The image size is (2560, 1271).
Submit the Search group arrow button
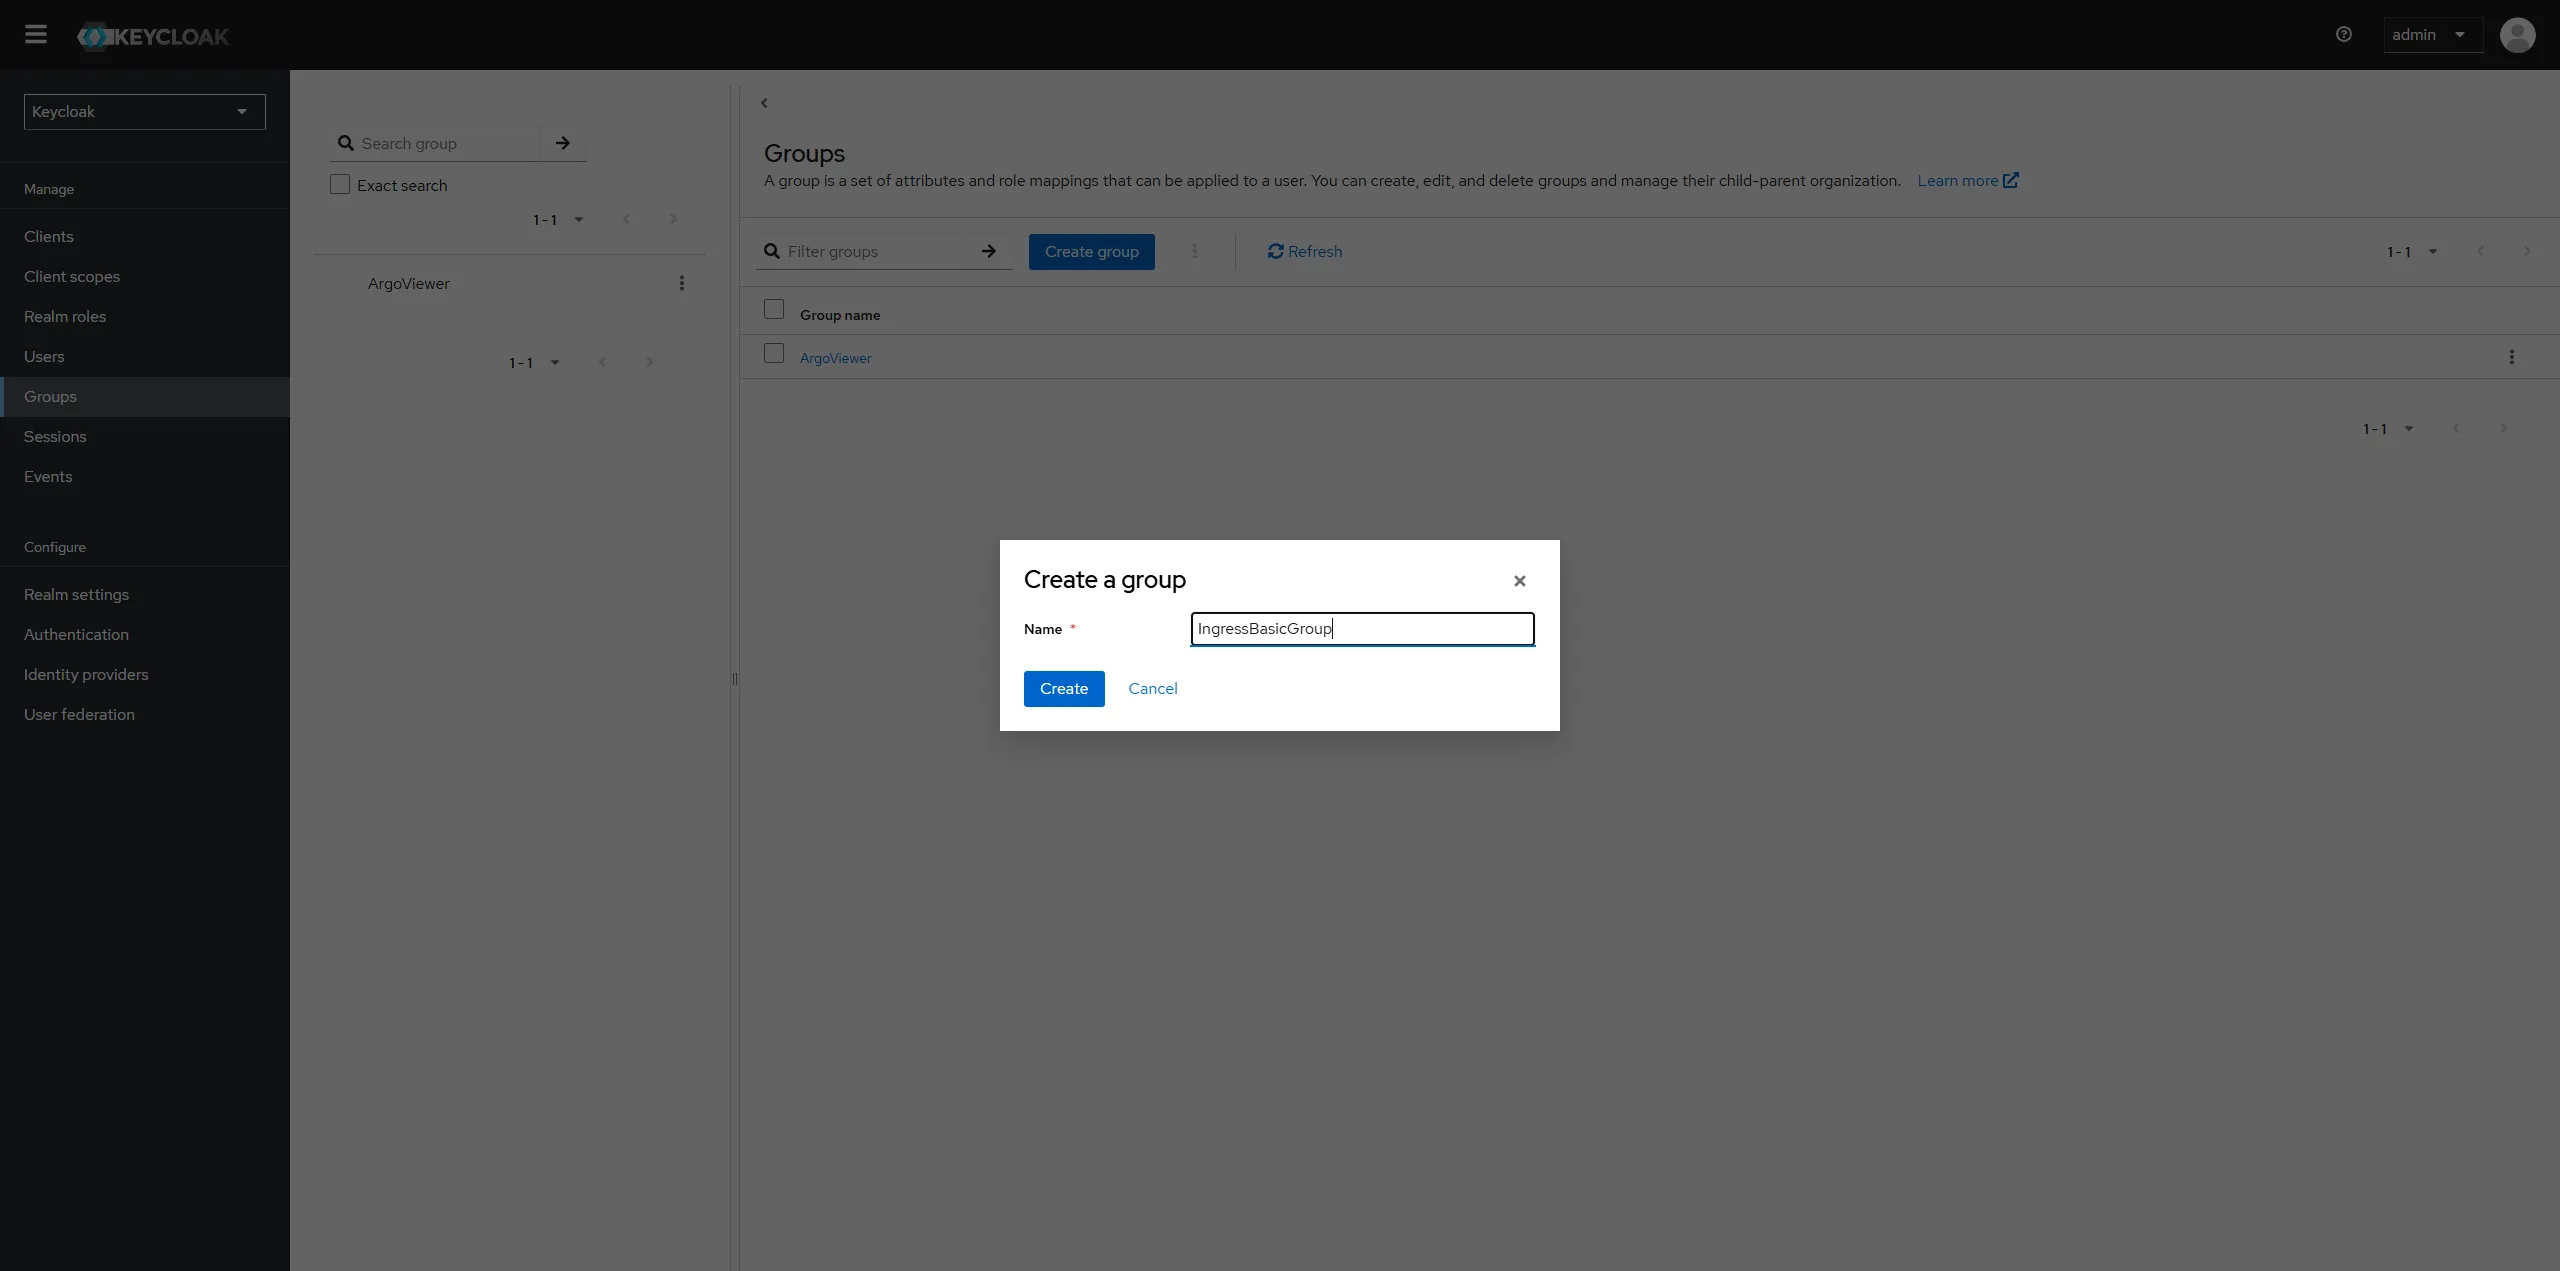coord(563,143)
